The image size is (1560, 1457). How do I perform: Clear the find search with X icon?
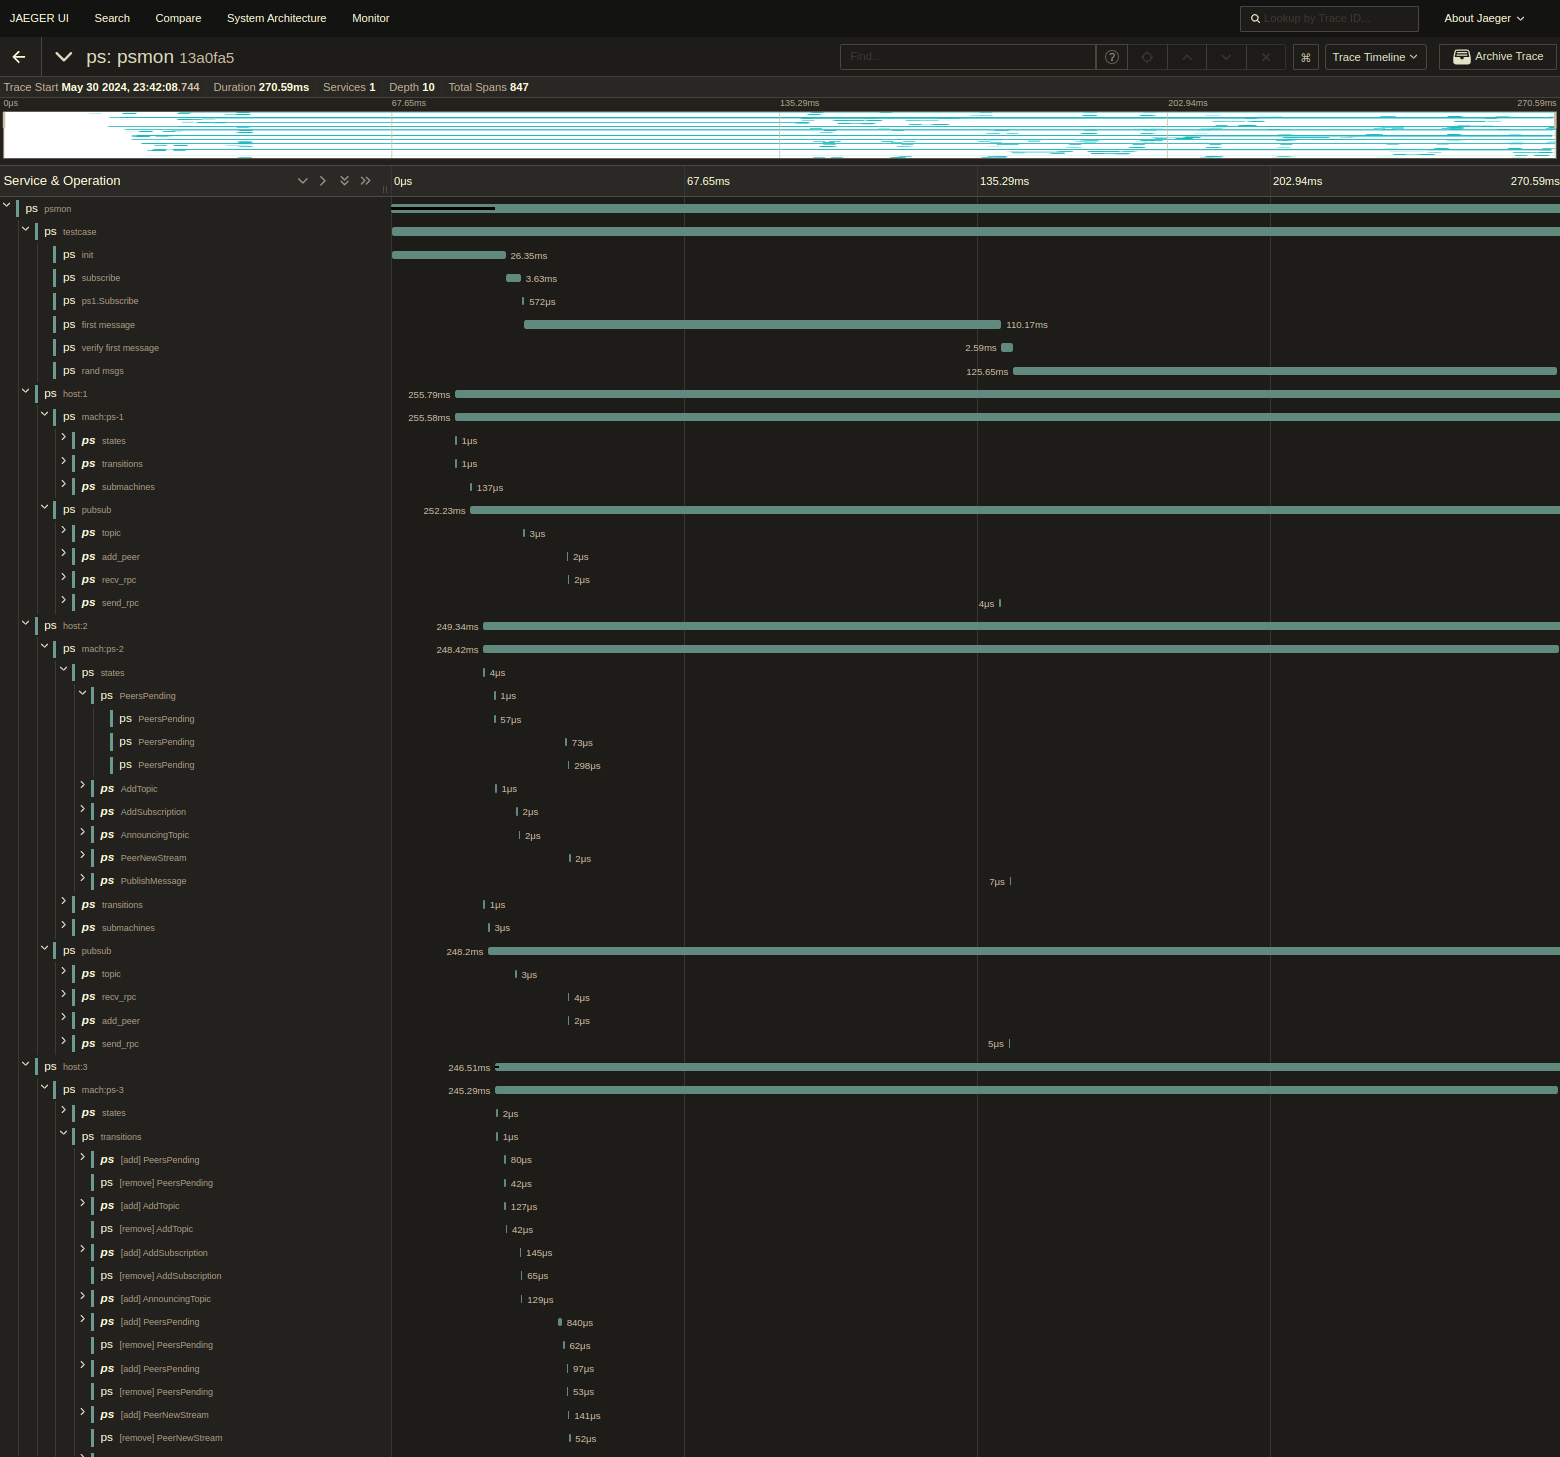pos(1266,57)
